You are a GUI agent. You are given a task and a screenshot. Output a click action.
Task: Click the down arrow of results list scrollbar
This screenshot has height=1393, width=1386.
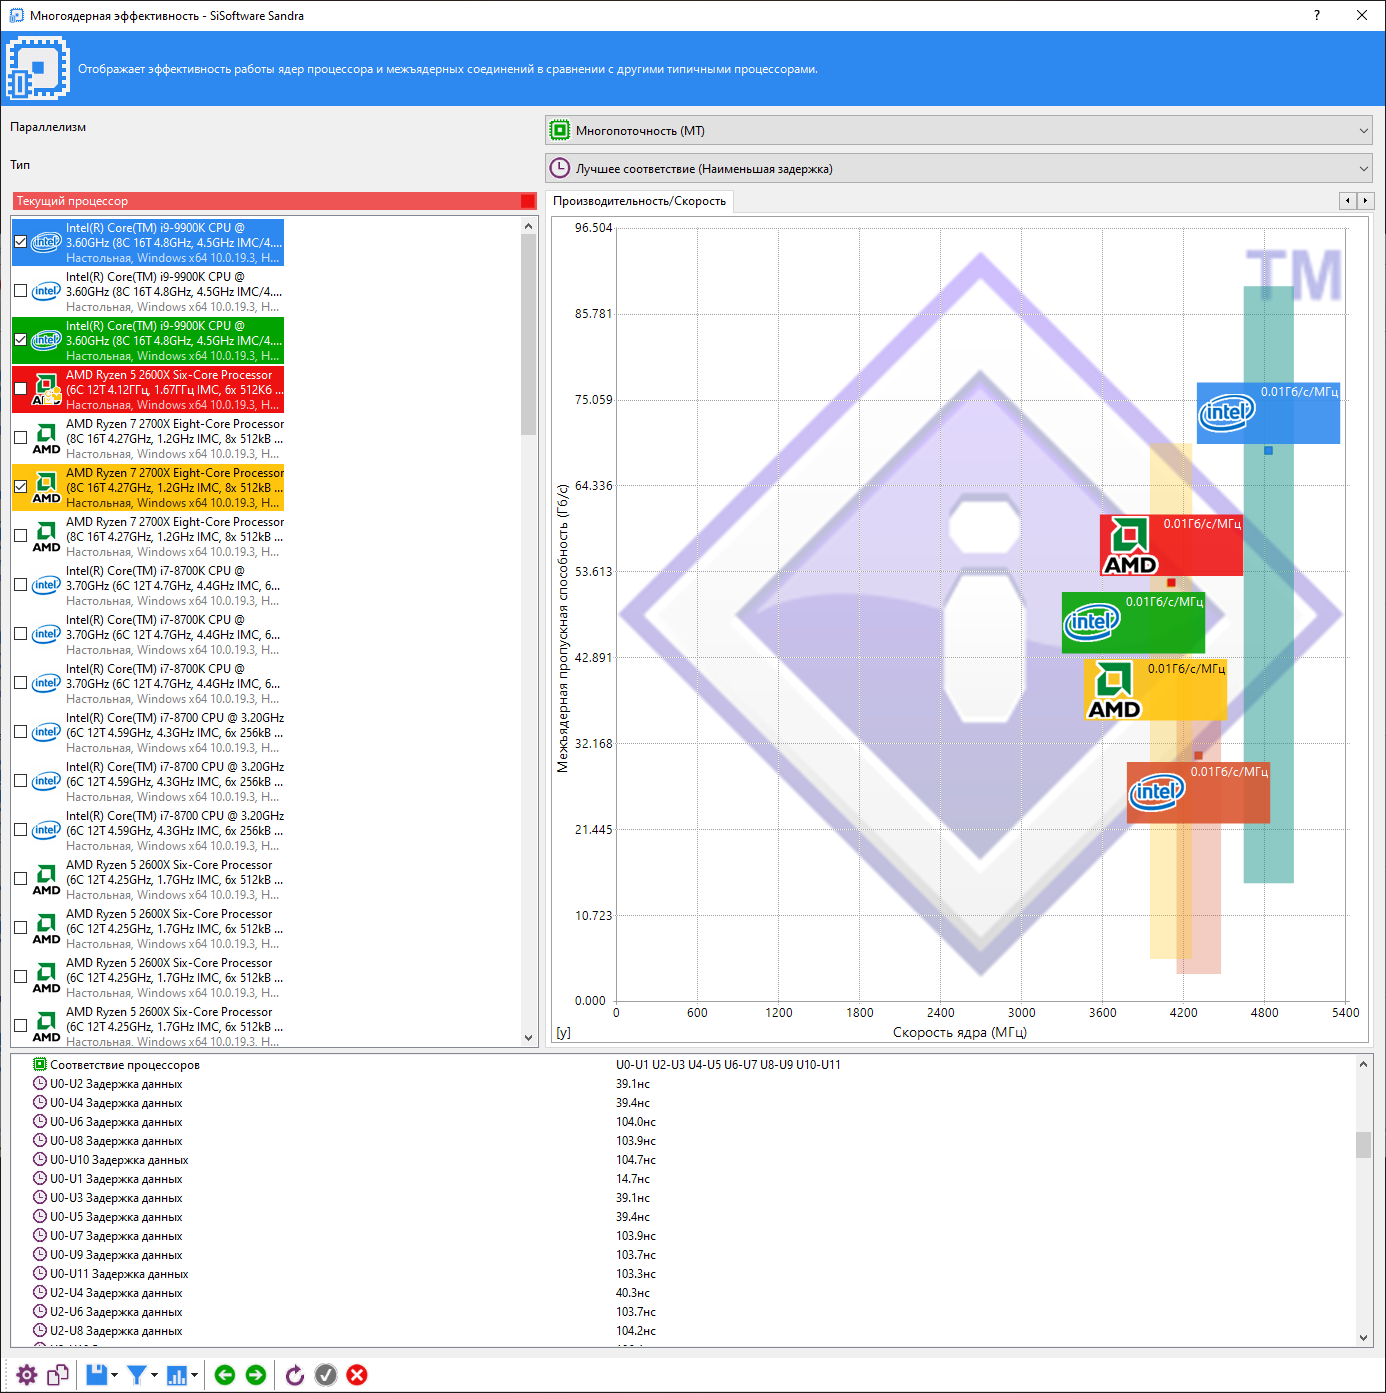[x=1363, y=1338]
